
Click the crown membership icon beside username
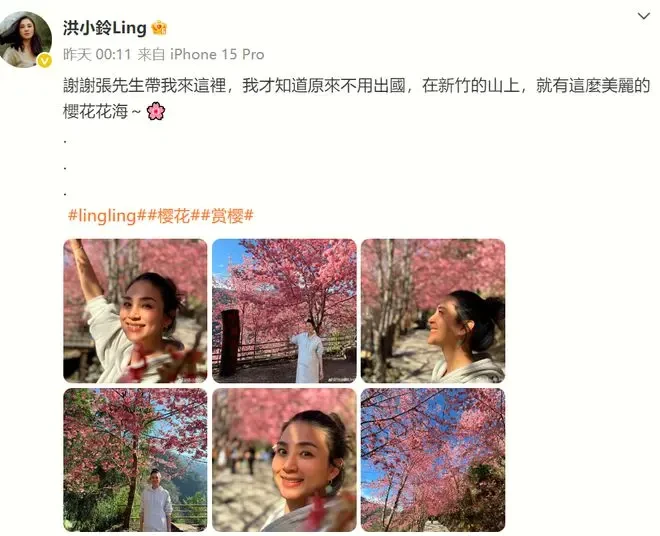click(x=160, y=28)
